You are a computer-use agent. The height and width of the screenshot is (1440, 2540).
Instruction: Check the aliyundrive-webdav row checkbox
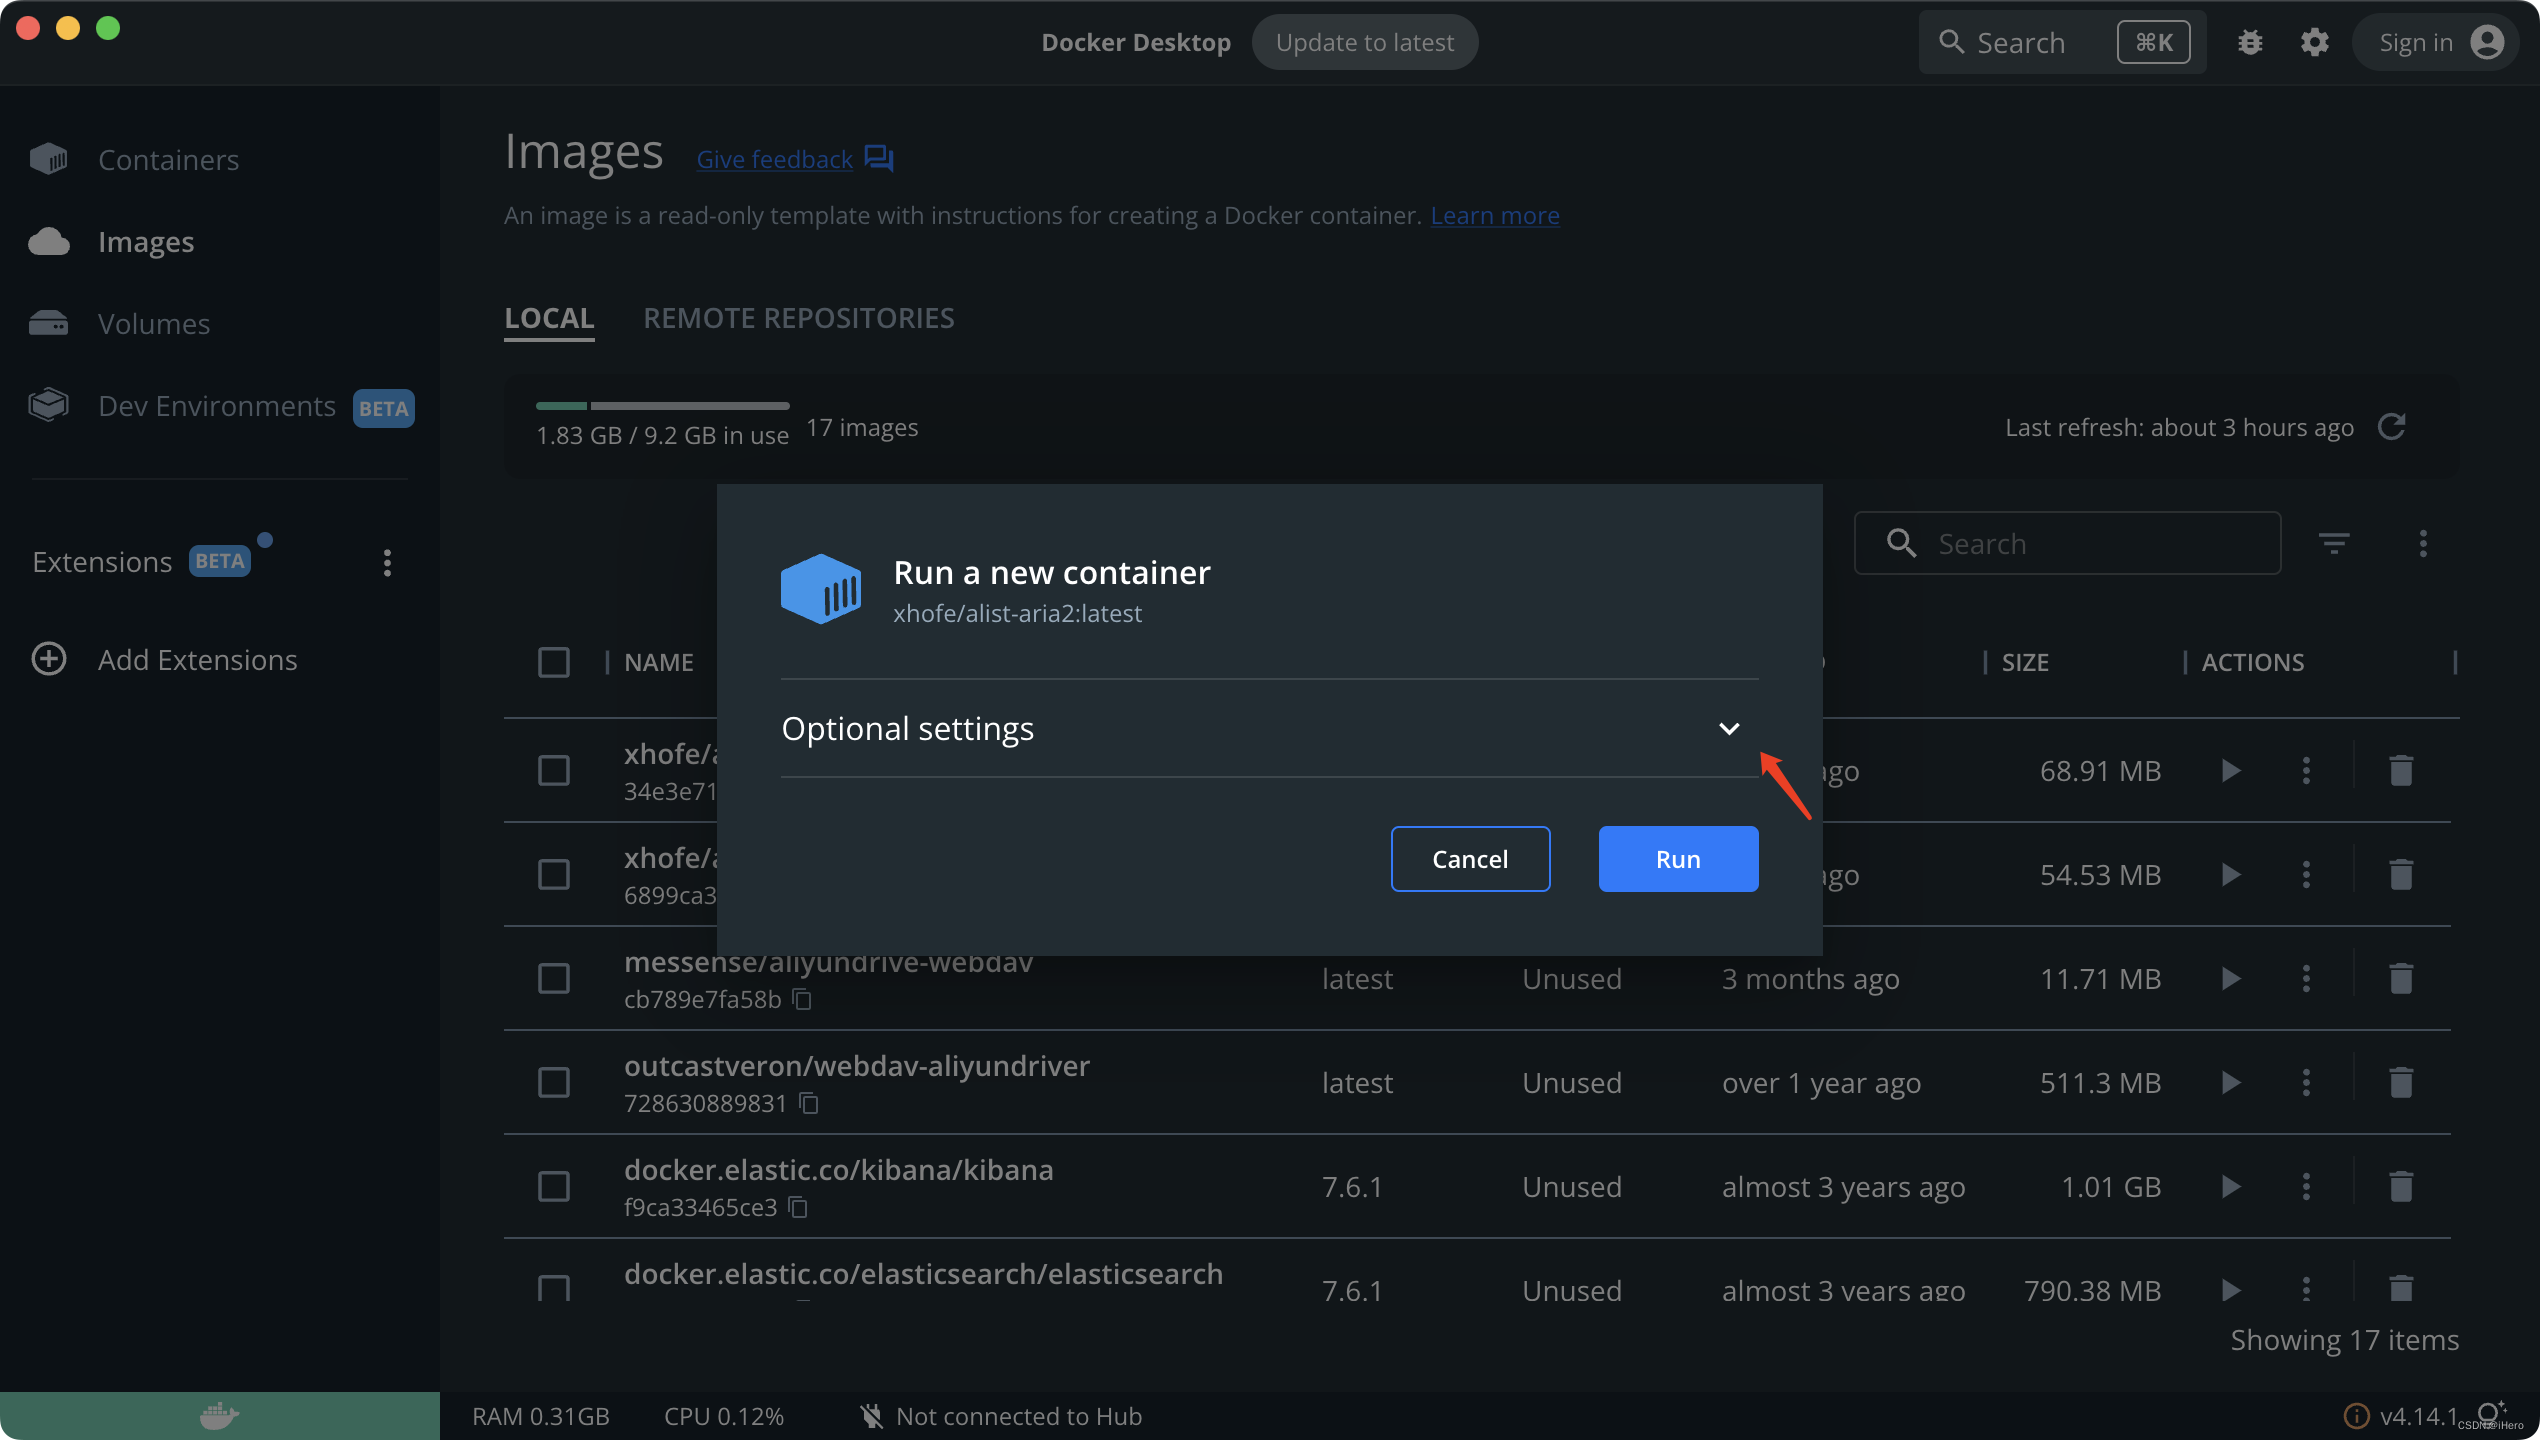tap(554, 978)
